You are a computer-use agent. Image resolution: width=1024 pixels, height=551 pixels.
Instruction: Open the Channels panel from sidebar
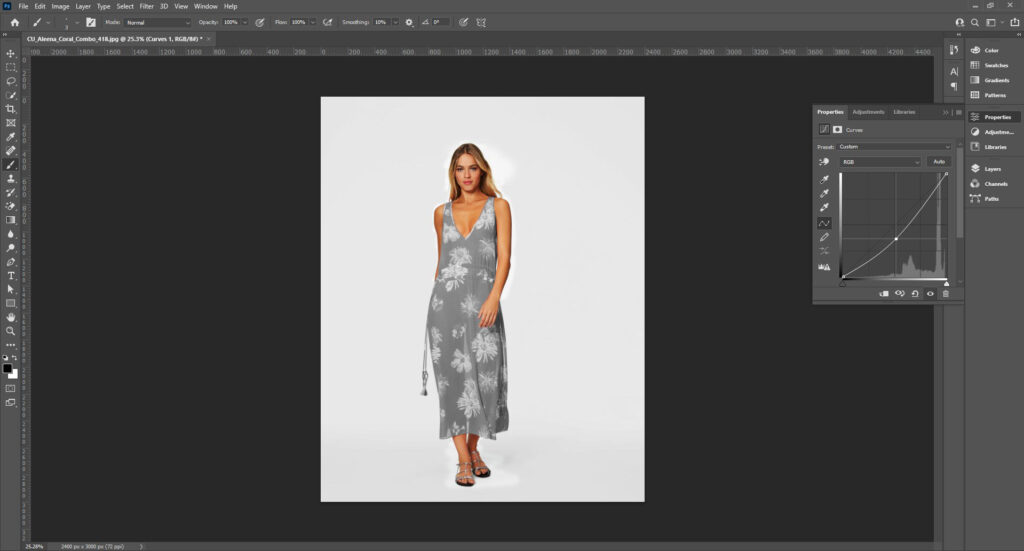[x=995, y=184]
